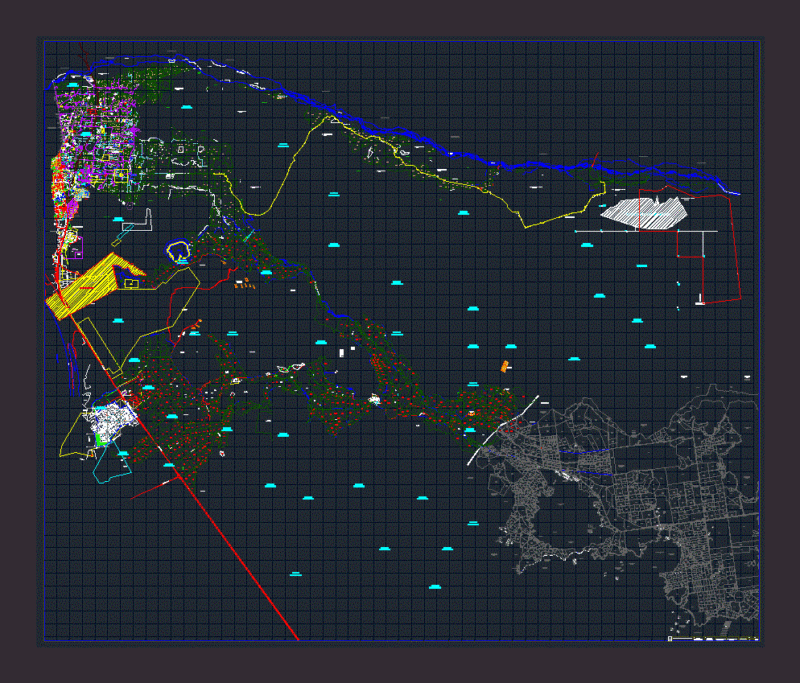Click the cluster of small orange markers
The image size is (800, 683).
click(245, 284)
